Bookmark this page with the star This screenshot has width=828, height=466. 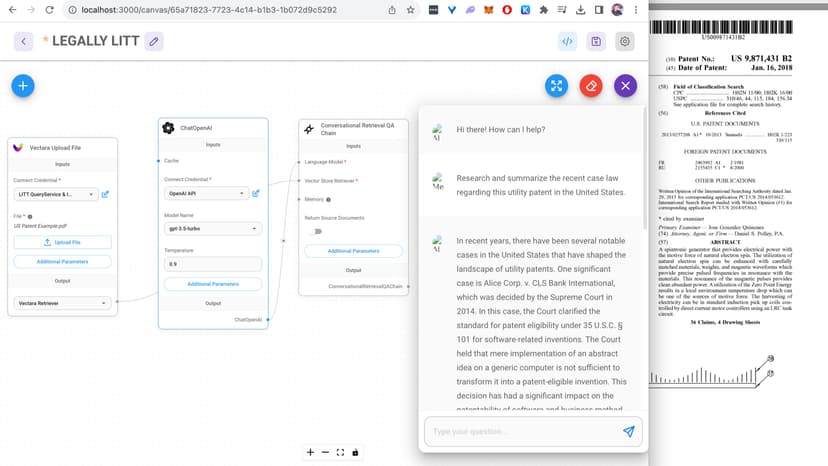tap(410, 10)
